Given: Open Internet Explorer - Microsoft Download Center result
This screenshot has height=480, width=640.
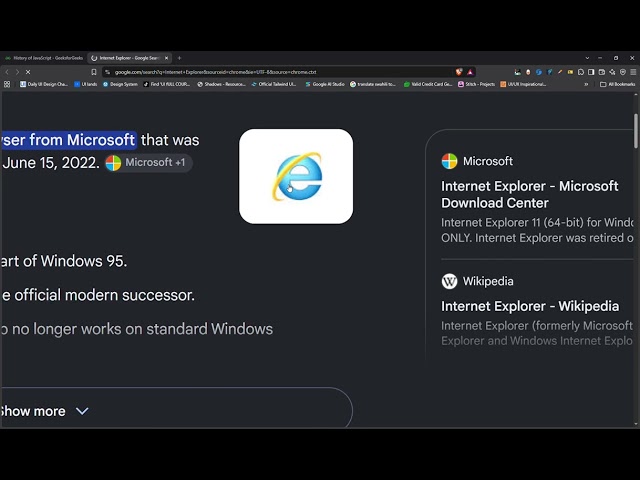Looking at the screenshot, I should tap(529, 194).
